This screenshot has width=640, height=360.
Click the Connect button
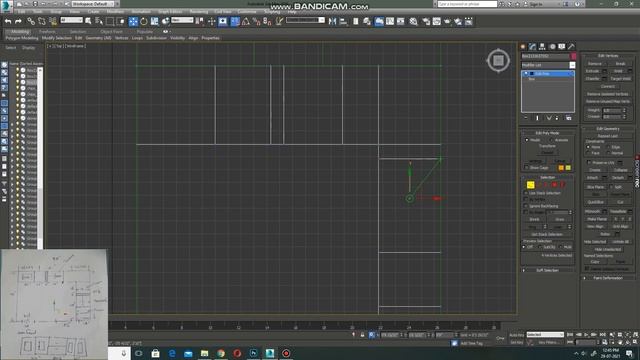pyautogui.click(x=608, y=87)
